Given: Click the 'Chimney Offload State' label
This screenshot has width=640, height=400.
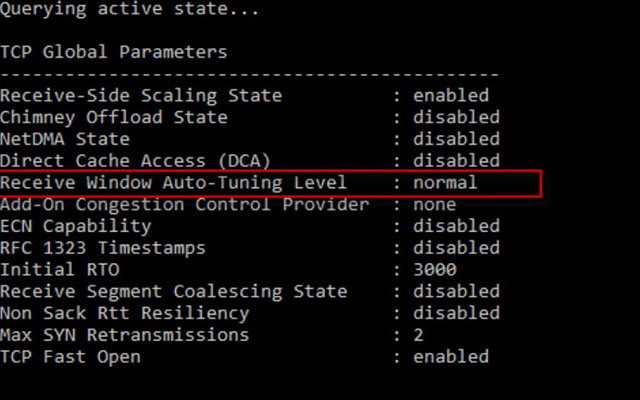Looking at the screenshot, I should [114, 118].
